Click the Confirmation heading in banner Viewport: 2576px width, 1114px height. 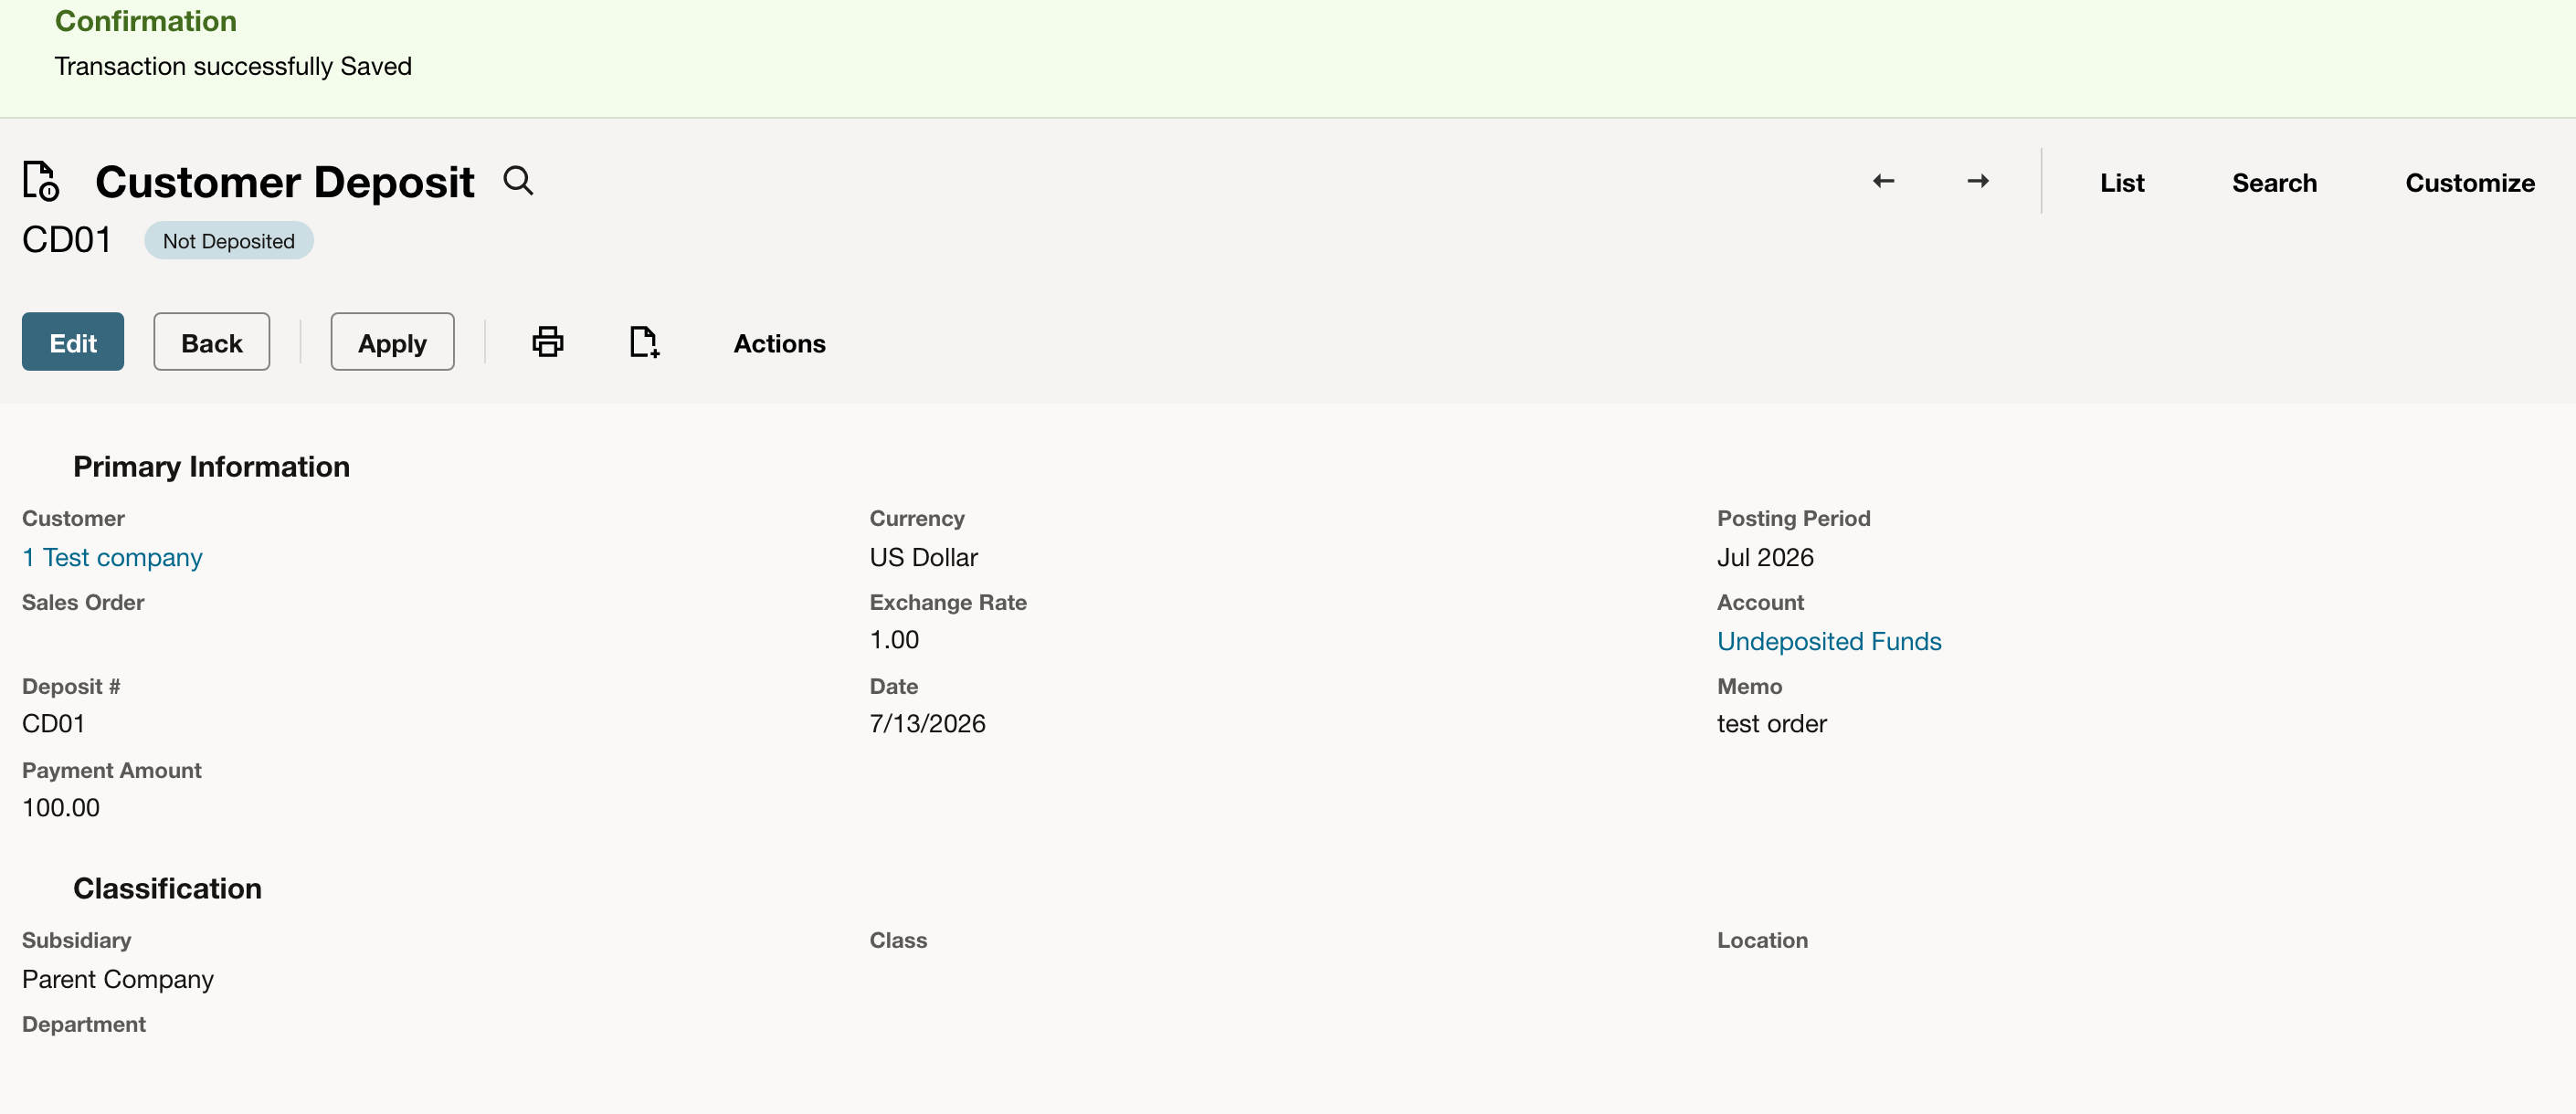[146, 21]
